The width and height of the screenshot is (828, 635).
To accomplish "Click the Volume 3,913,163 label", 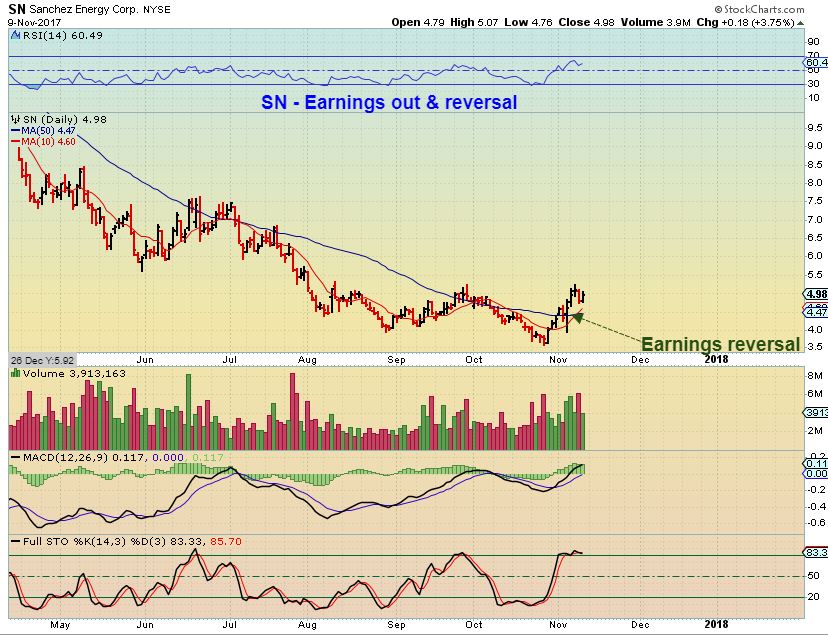I will (74, 374).
